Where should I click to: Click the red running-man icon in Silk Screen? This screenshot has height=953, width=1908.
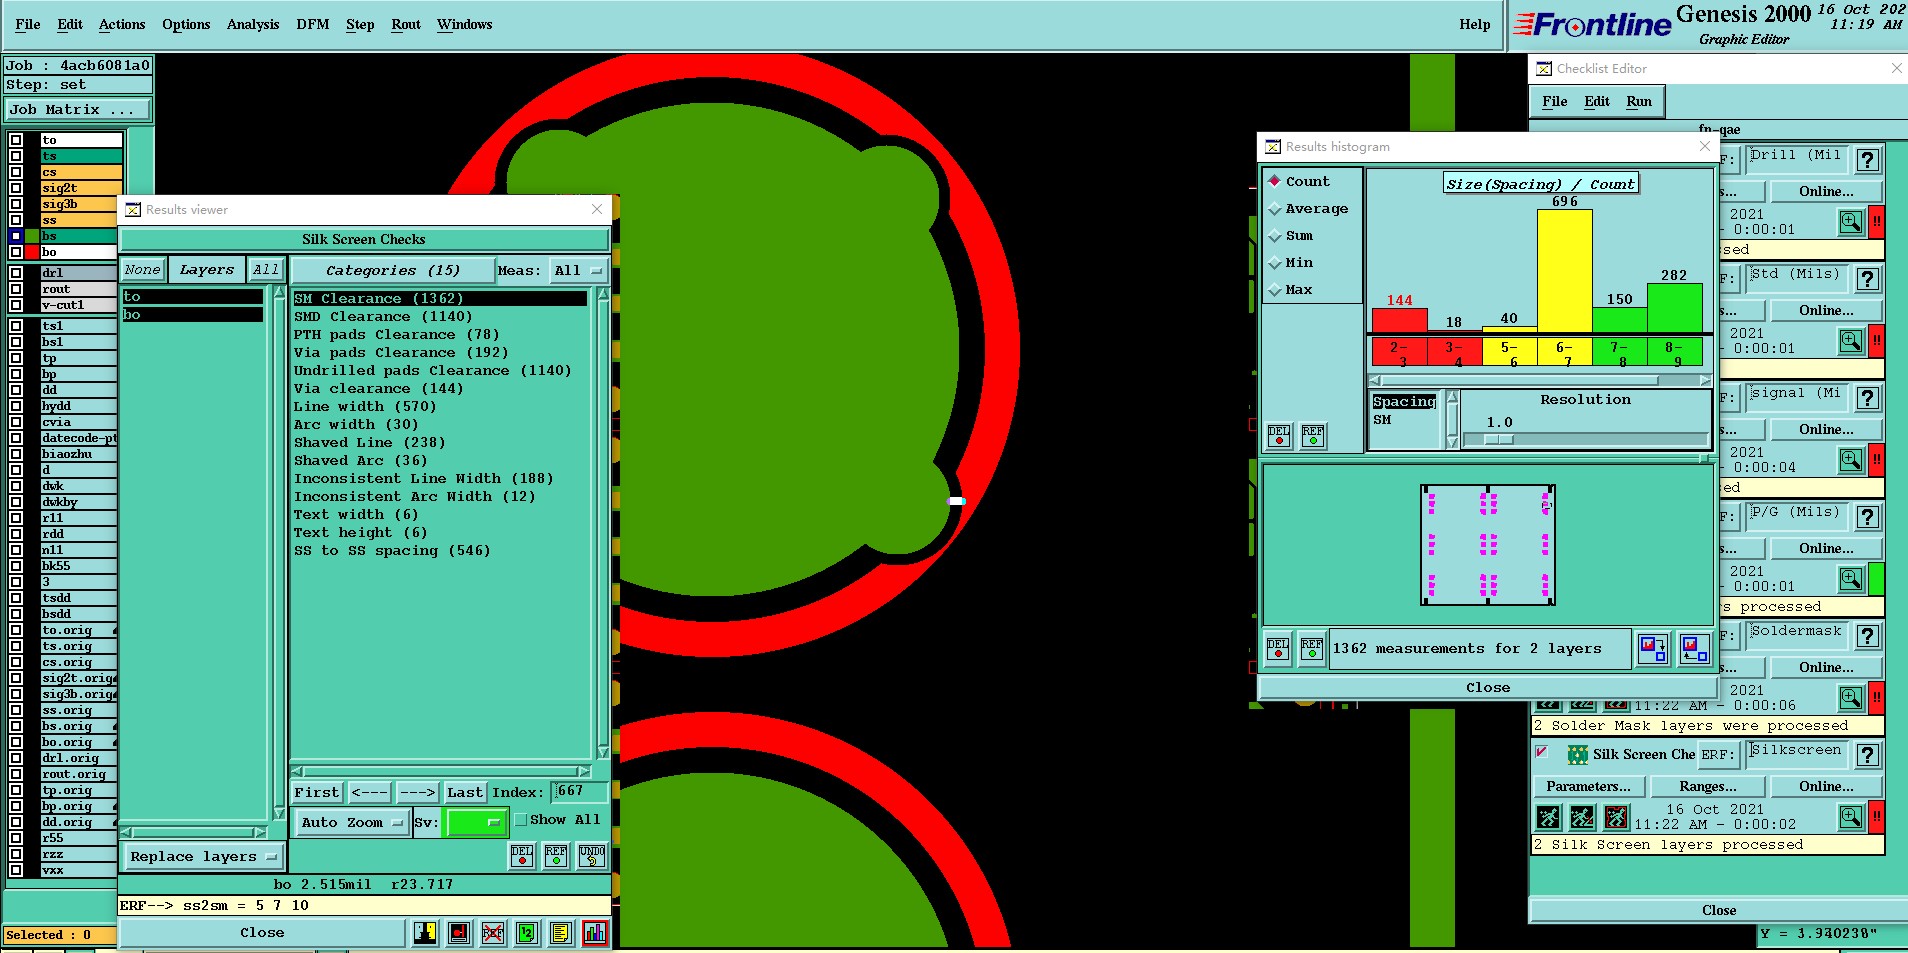[1616, 817]
